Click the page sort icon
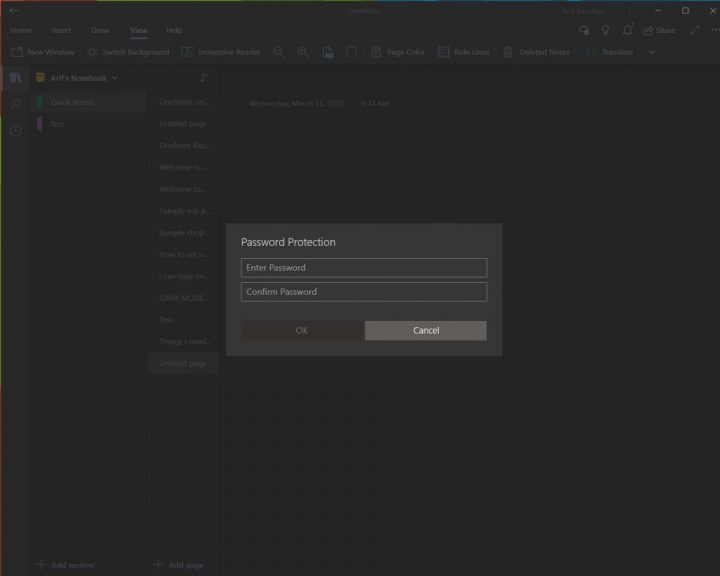 point(204,78)
